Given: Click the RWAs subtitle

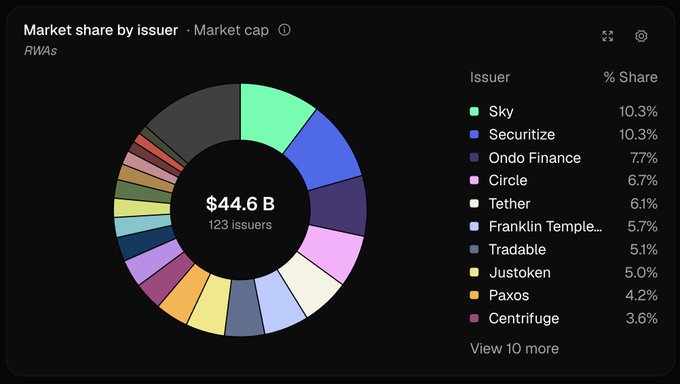Looking at the screenshot, I should click(40, 51).
